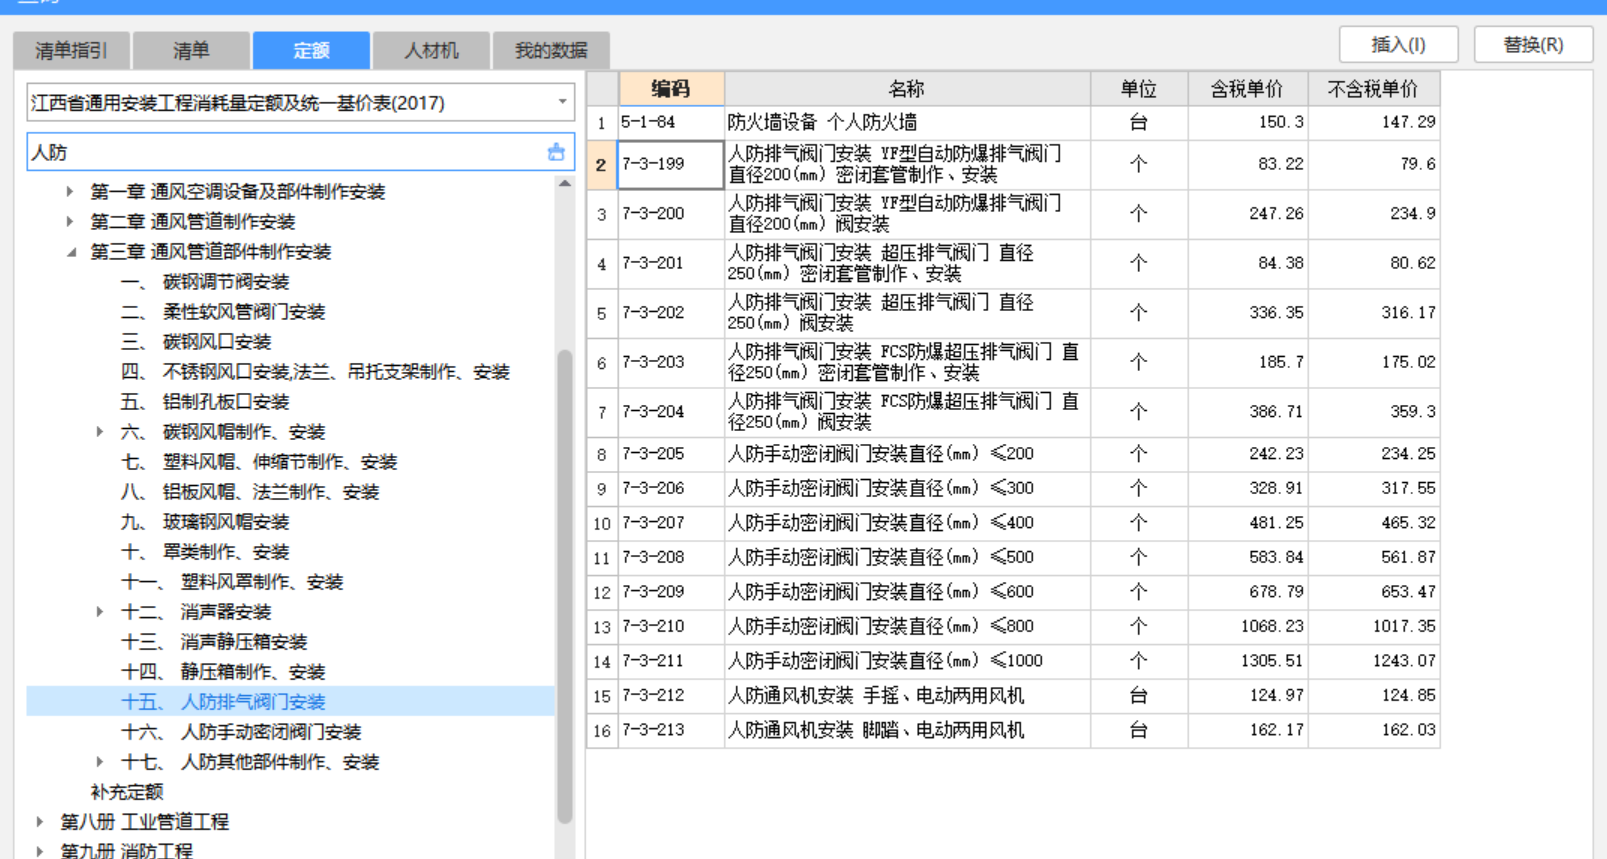
Task: Expand 十七、人防其他部件制作、安装 node
Action: point(99,762)
